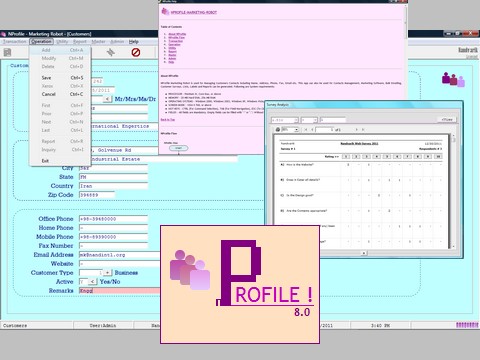Click the people graphic on the NProfile splash
The image size is (480, 360).
(190, 269)
